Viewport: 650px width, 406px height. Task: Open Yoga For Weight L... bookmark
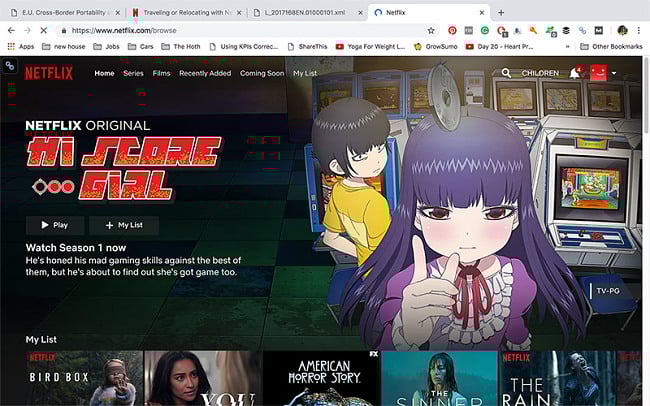click(x=371, y=46)
